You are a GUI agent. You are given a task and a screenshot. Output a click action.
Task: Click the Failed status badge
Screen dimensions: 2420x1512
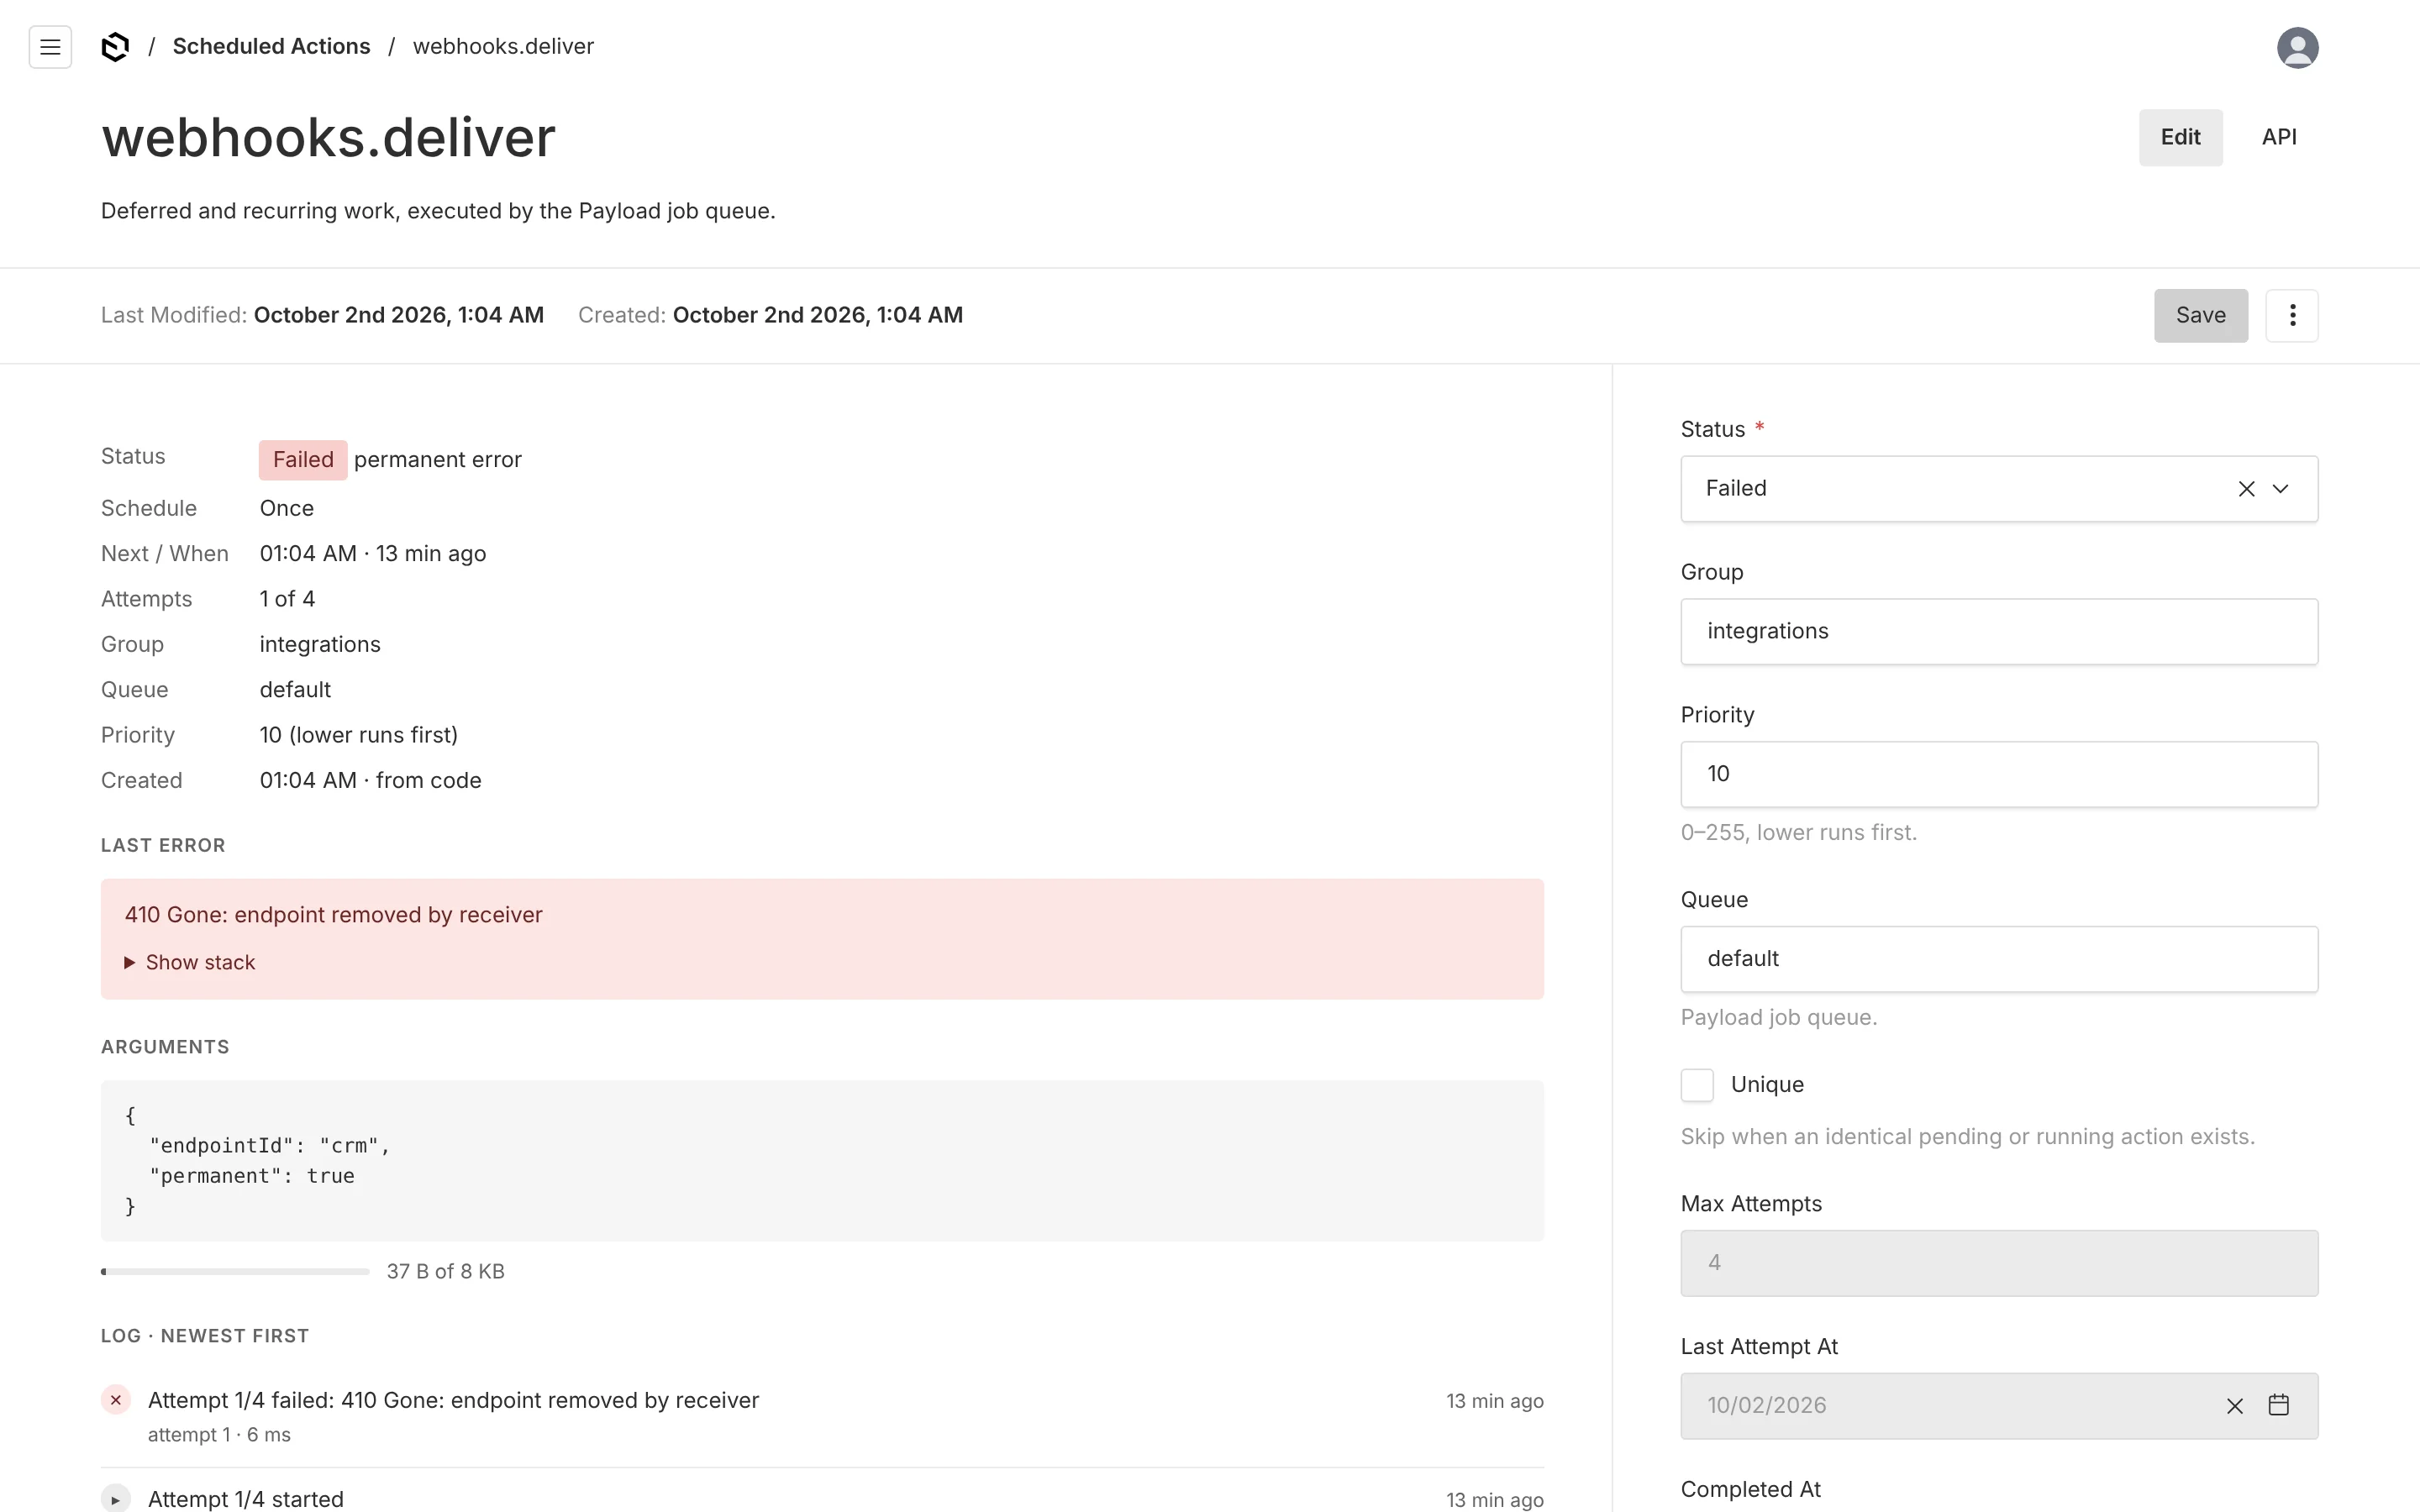[x=303, y=460]
